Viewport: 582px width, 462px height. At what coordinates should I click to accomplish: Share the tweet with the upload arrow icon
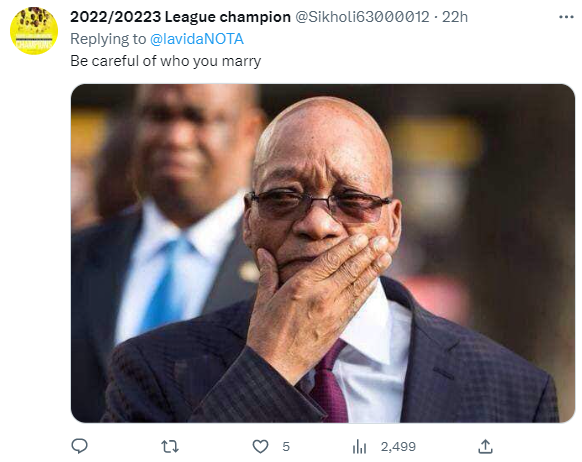coord(485,446)
